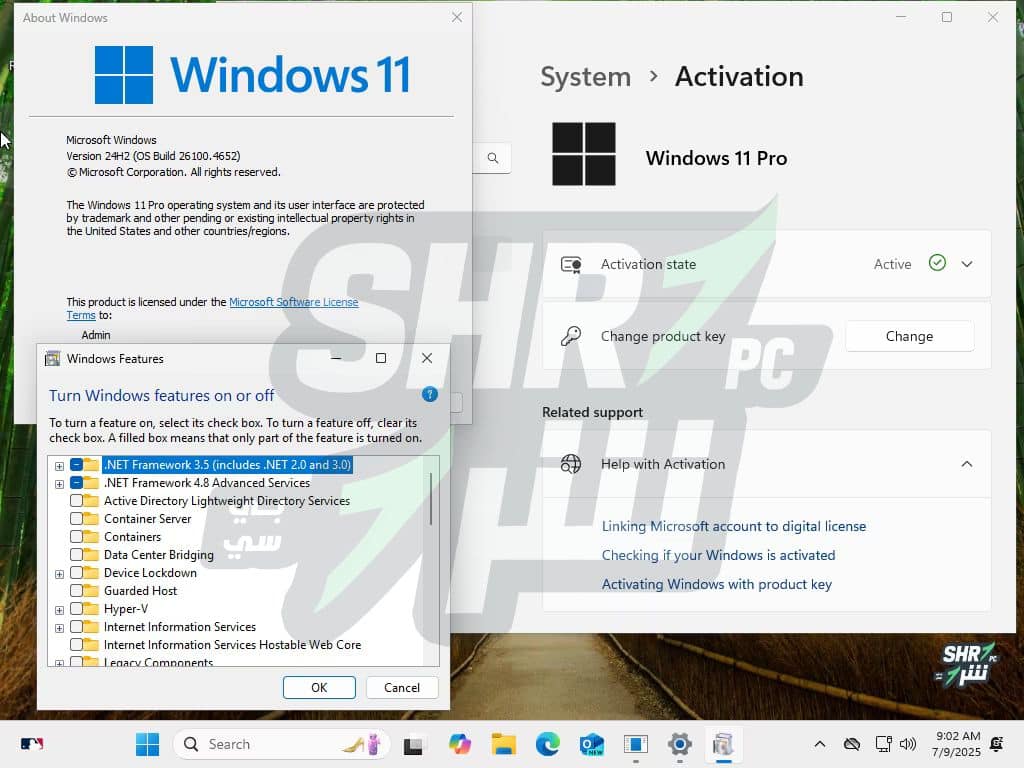
Task: Enable Active Directory Lightweight Directory Services checkbox
Action: click(76, 501)
